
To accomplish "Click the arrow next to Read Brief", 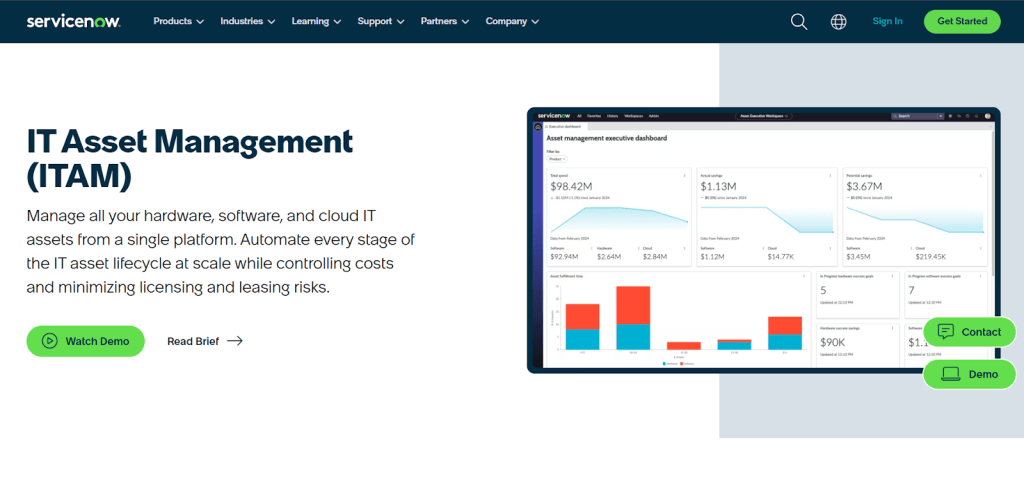I will point(235,341).
